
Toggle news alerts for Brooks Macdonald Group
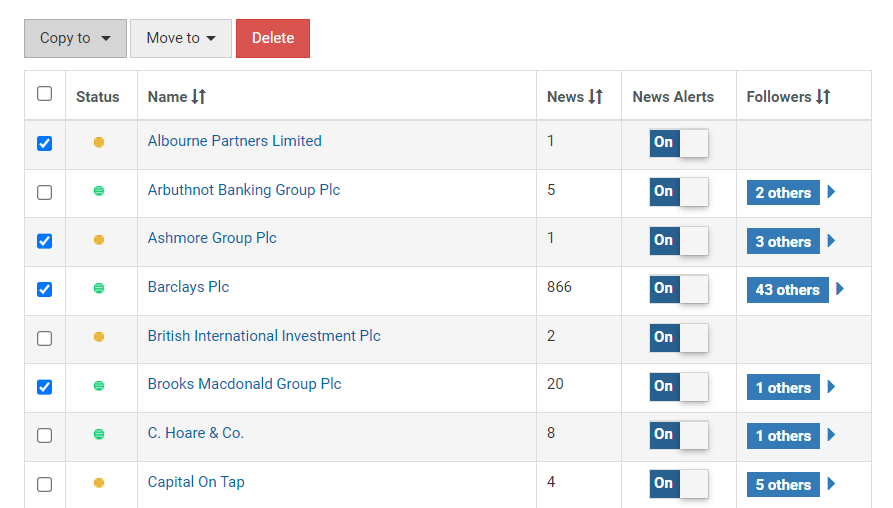click(x=679, y=386)
